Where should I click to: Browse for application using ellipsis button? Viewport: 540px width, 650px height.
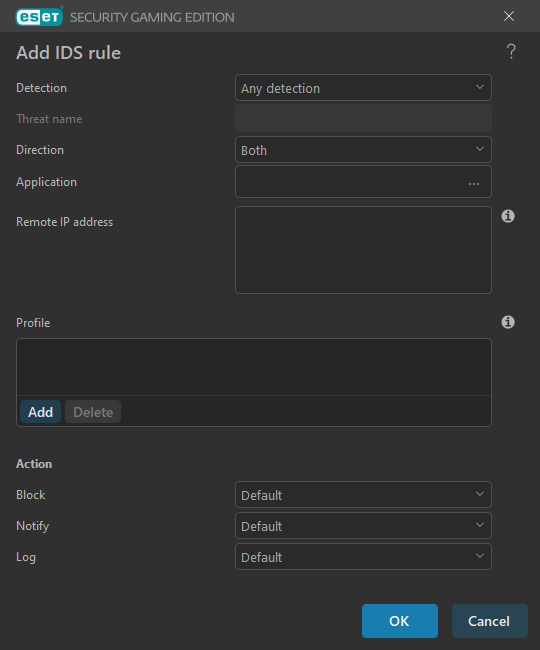474,182
